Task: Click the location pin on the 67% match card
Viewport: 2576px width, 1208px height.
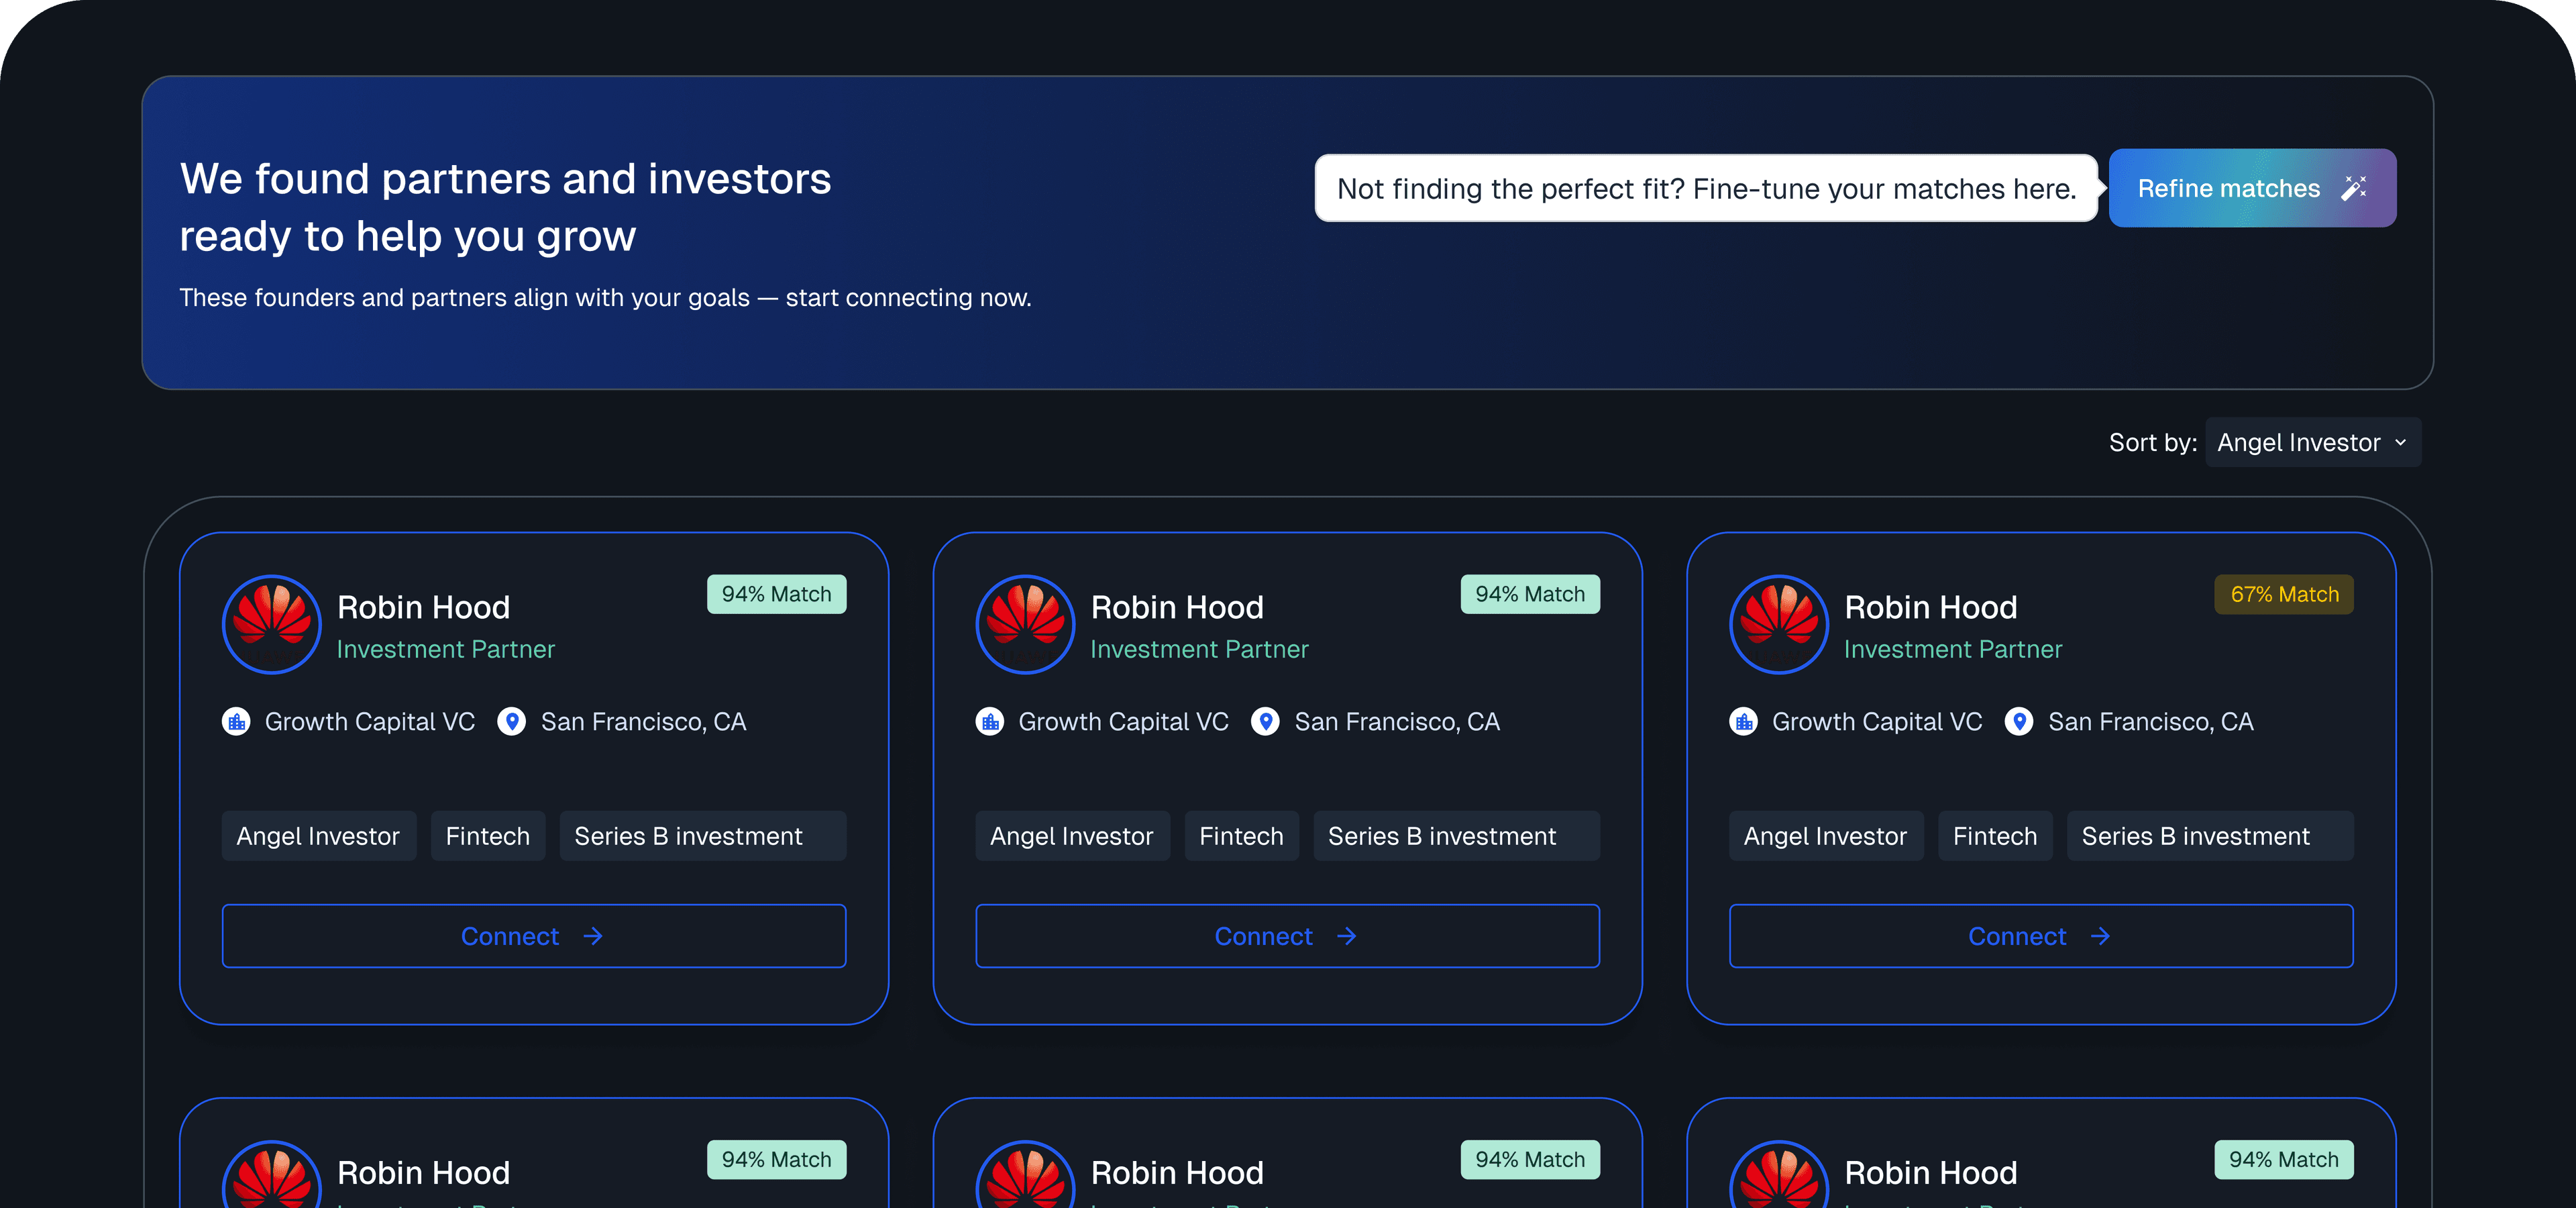Action: [2019, 721]
